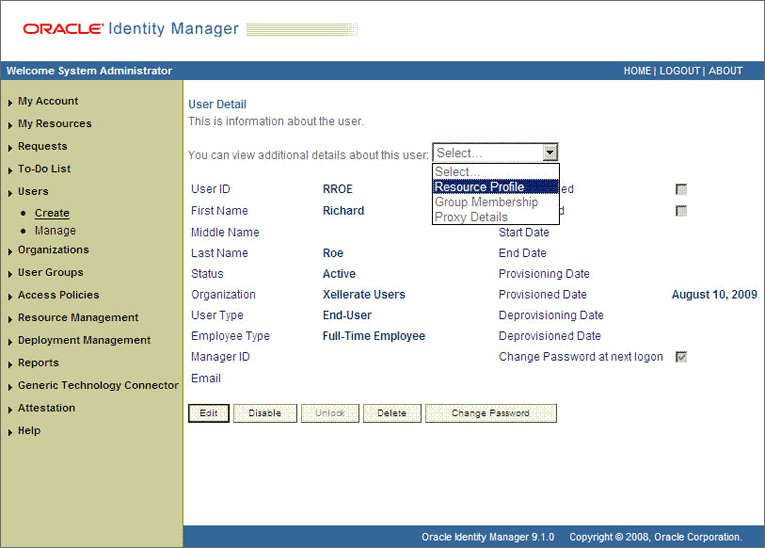Click the Manager ID label
The image size is (765, 548).
coord(221,357)
